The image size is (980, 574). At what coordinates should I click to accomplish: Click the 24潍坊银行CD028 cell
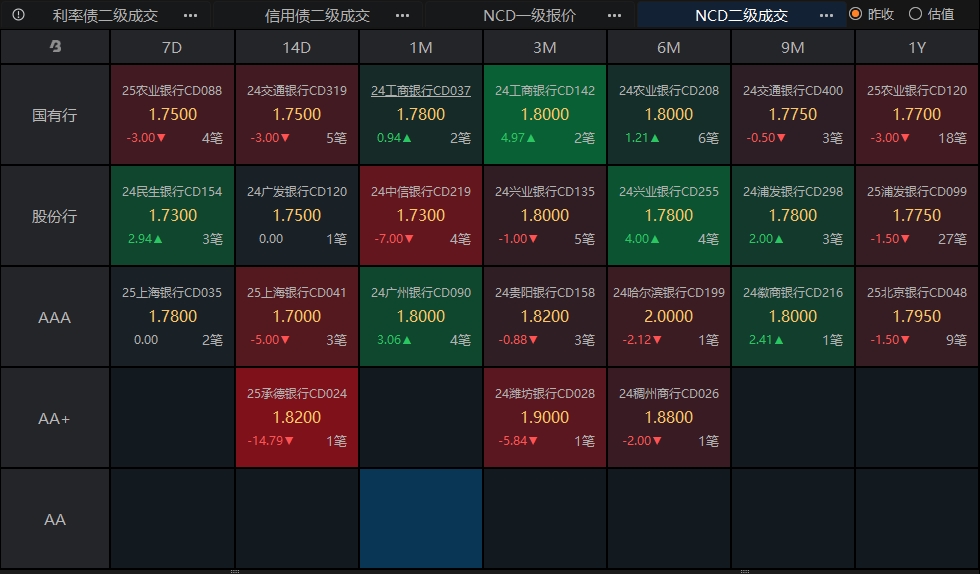(544, 418)
